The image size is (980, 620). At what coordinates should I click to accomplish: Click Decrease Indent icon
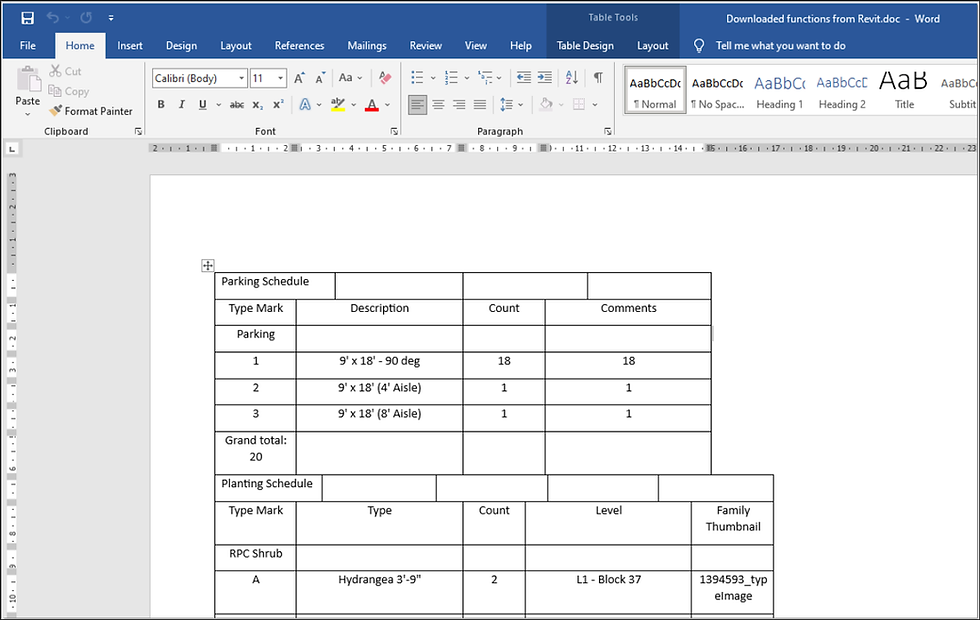(x=524, y=78)
